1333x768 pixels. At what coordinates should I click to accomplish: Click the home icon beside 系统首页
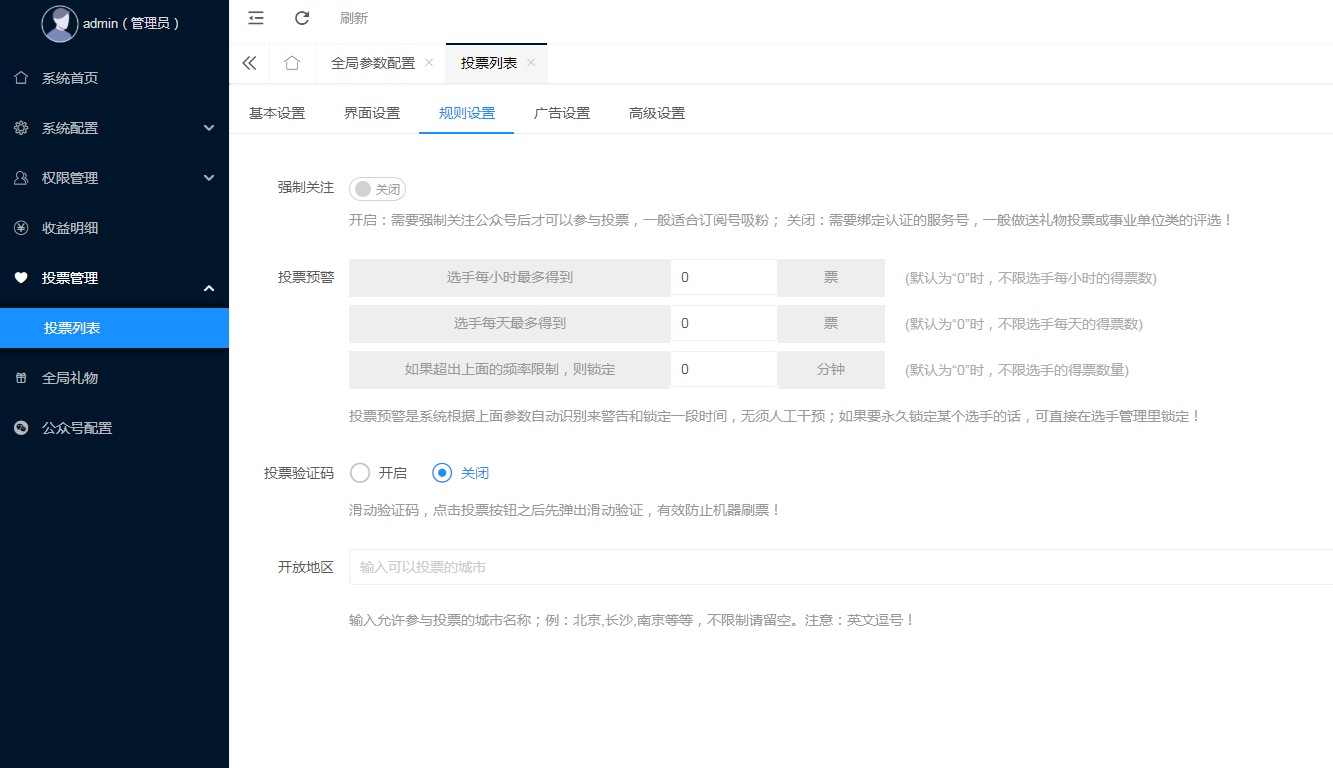[x=21, y=77]
